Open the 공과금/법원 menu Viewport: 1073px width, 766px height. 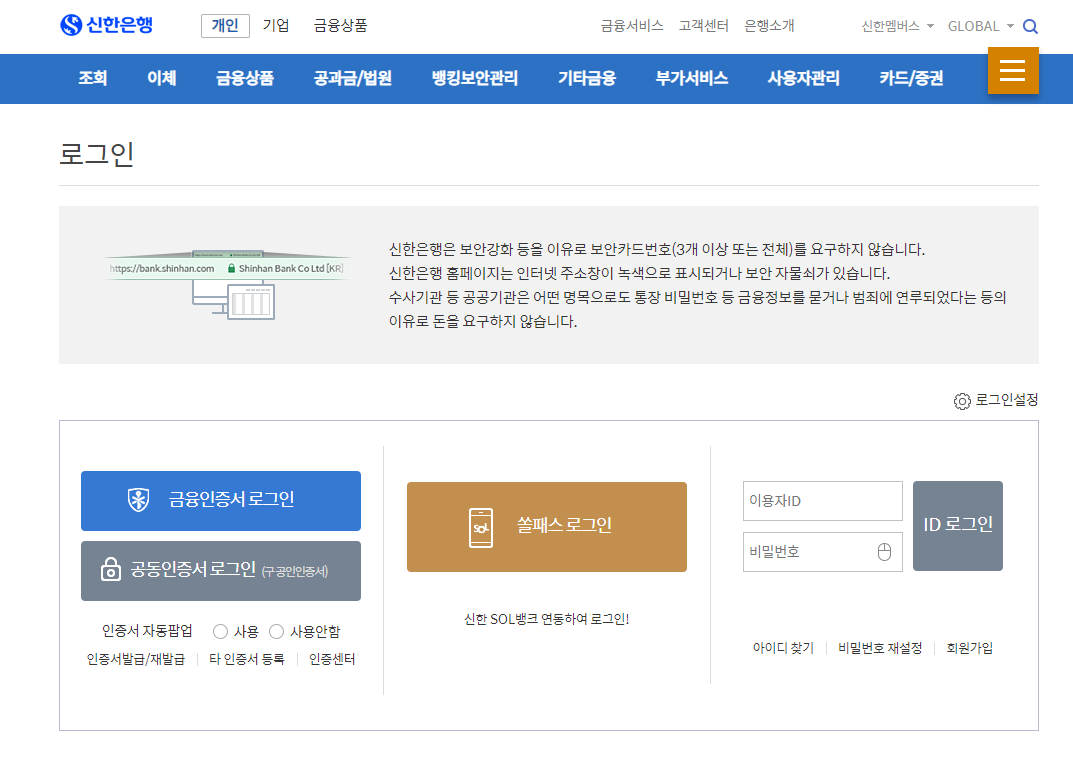tap(352, 78)
